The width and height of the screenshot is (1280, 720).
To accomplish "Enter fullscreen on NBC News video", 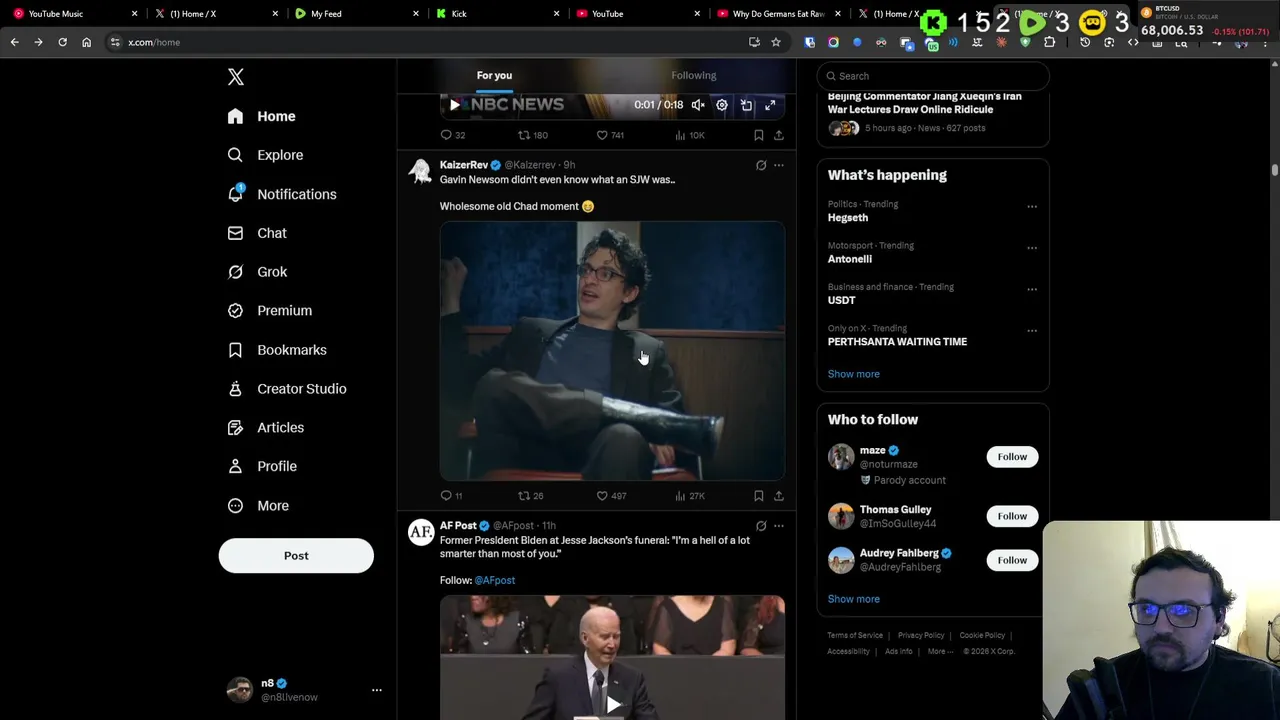I will (770, 105).
